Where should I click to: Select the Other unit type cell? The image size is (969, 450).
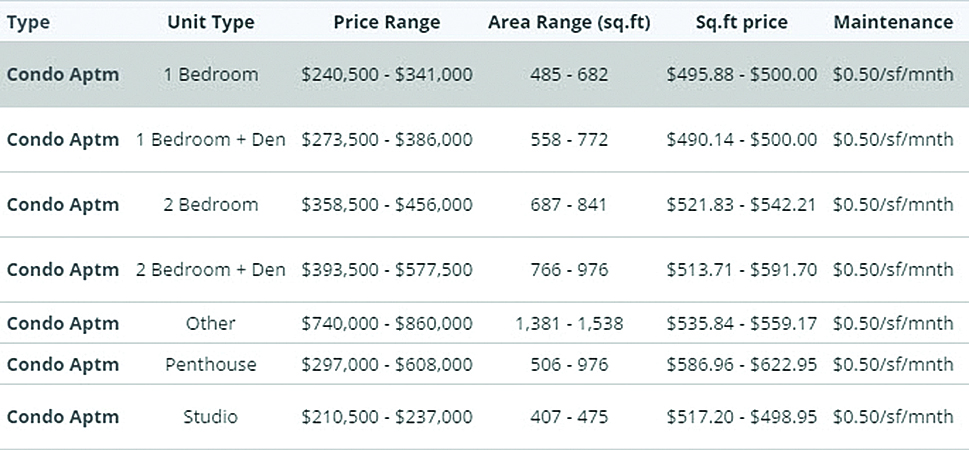pyautogui.click(x=211, y=323)
